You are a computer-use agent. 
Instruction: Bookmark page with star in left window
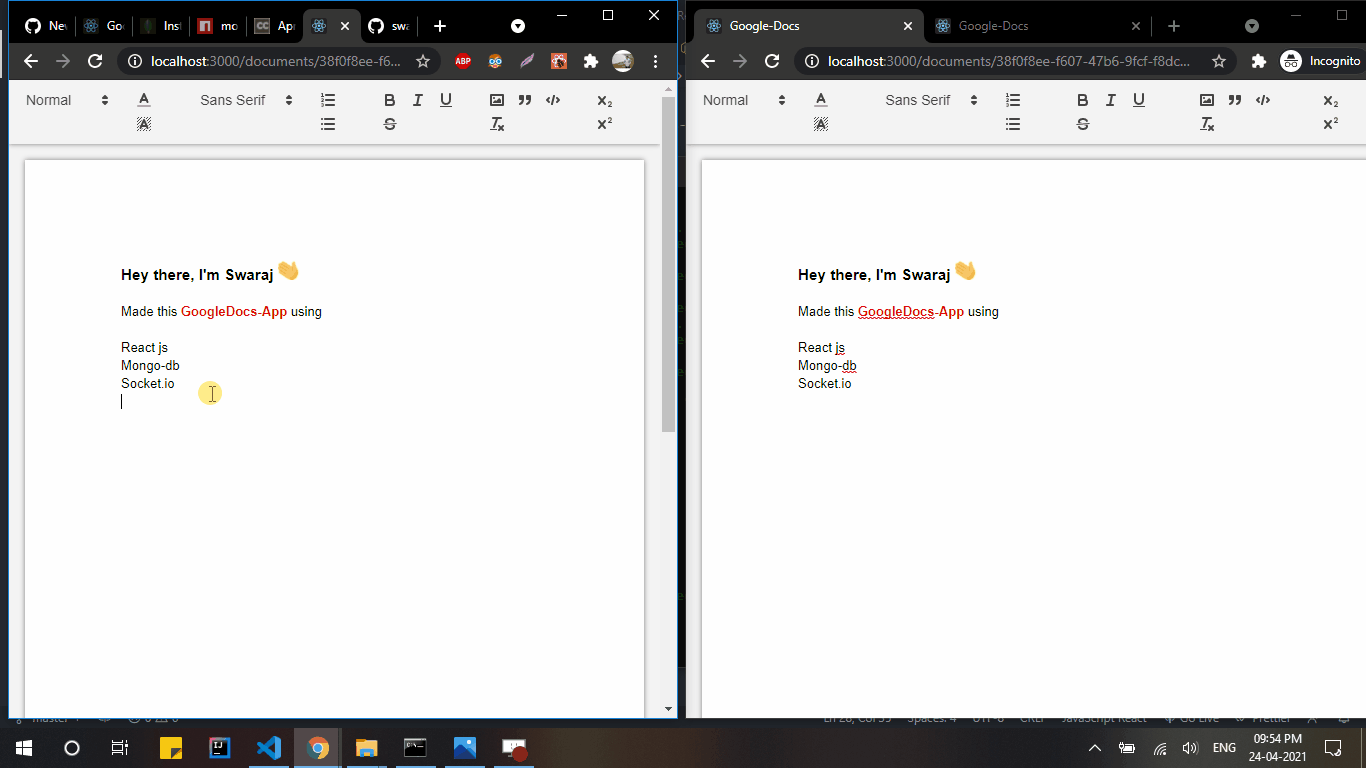423,61
